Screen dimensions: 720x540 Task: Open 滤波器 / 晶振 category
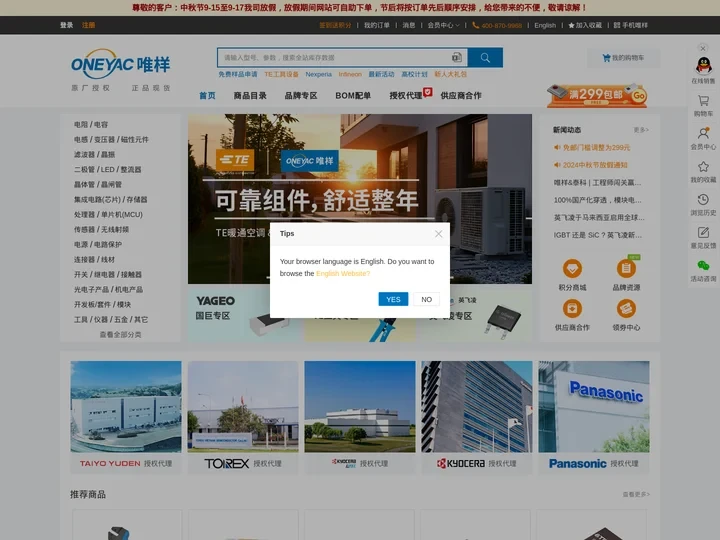pos(95,154)
